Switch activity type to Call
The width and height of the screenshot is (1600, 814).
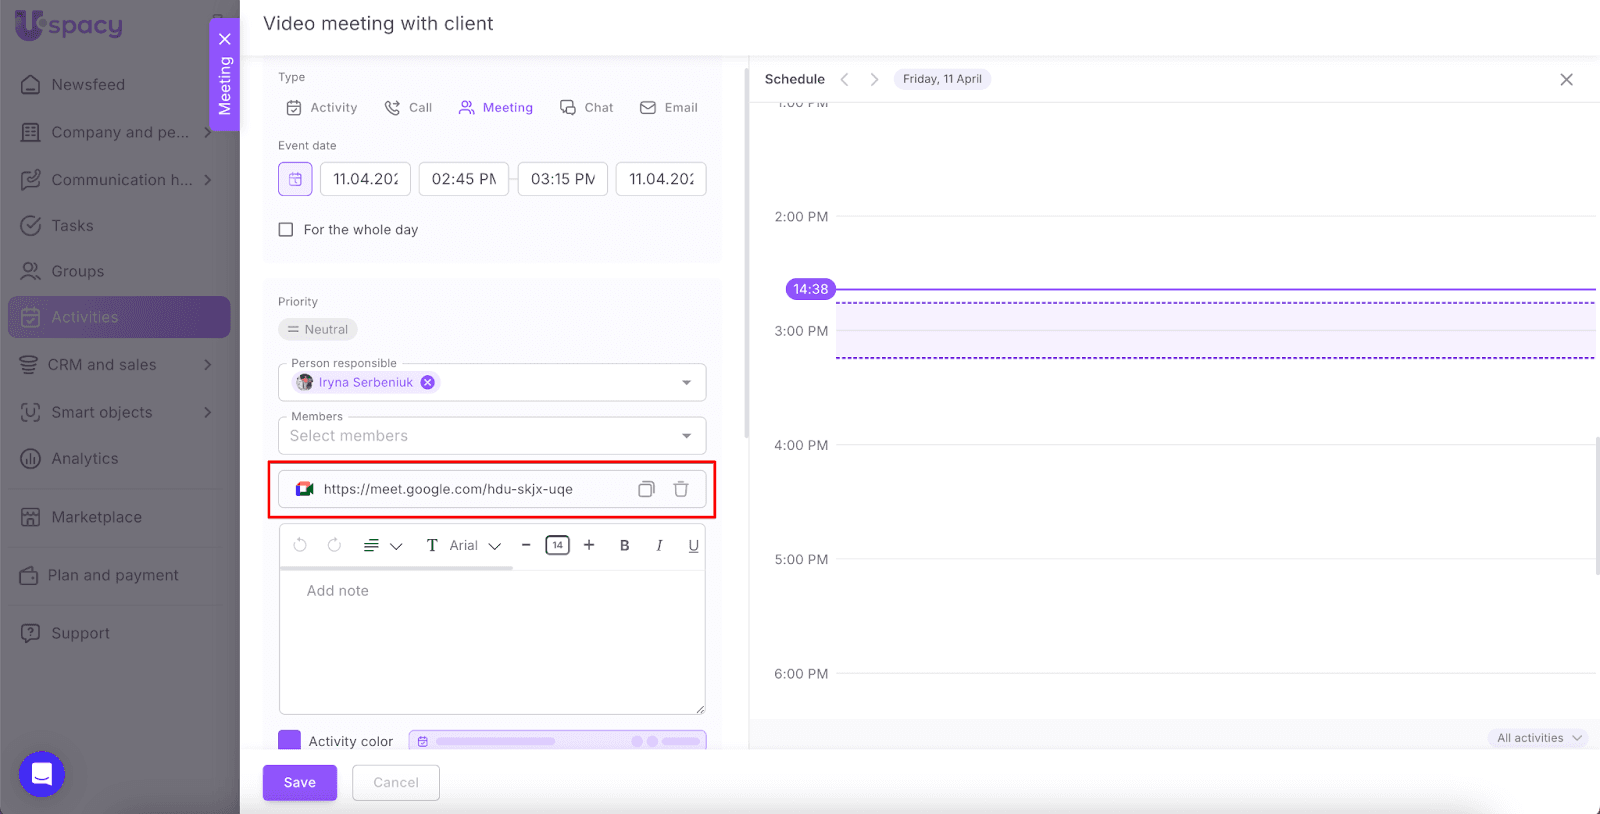click(409, 108)
